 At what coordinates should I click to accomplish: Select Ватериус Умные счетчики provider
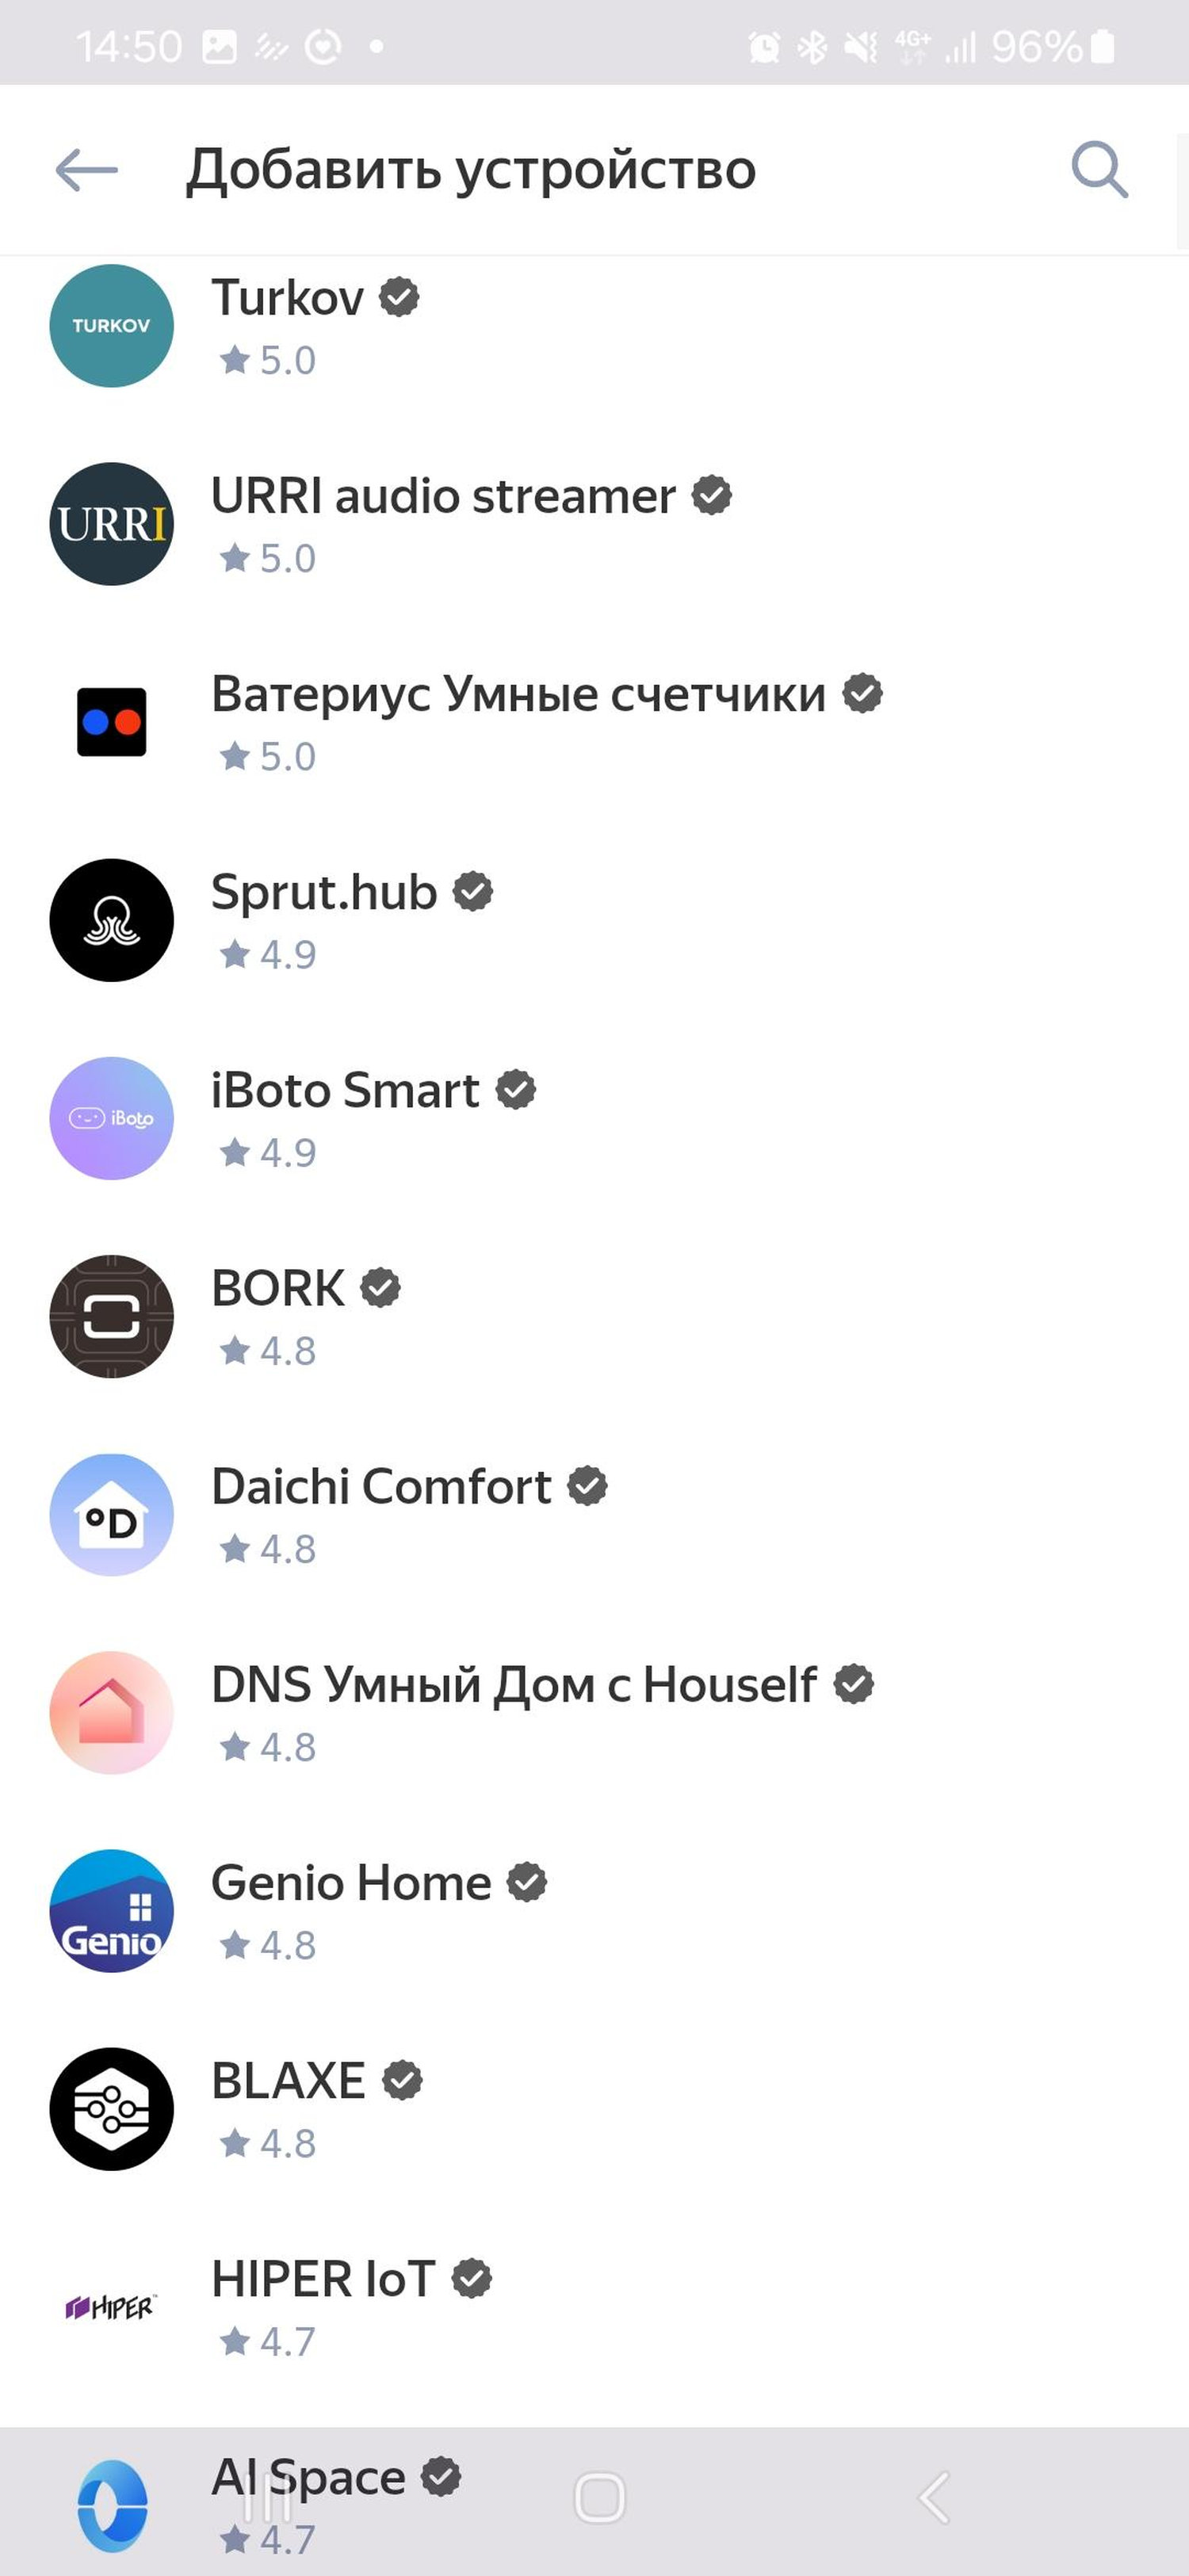pyautogui.click(x=594, y=722)
